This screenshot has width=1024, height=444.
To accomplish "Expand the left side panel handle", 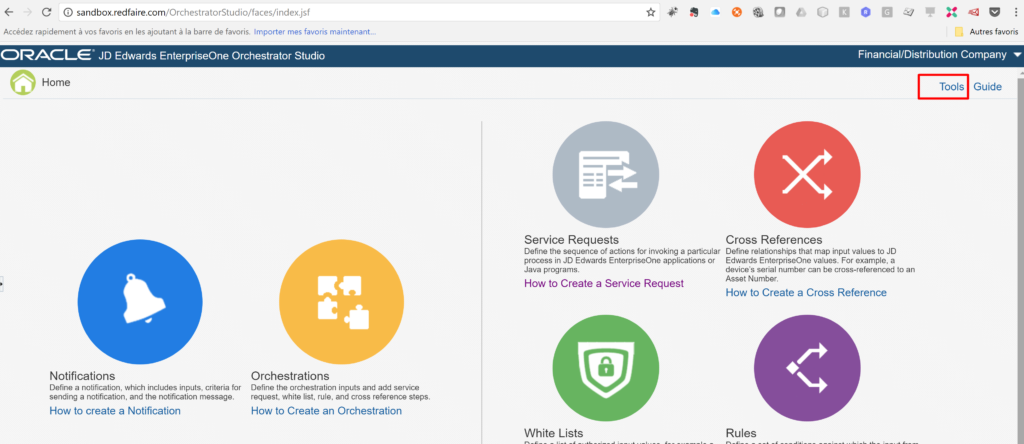I will [2, 284].
